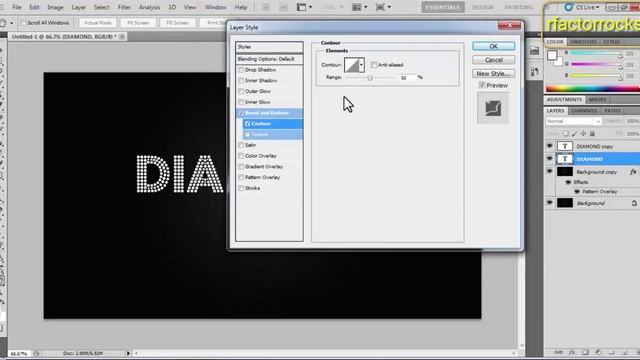Click the style preview thumbnail in Layer Style
The width and height of the screenshot is (640, 360).
493,108
